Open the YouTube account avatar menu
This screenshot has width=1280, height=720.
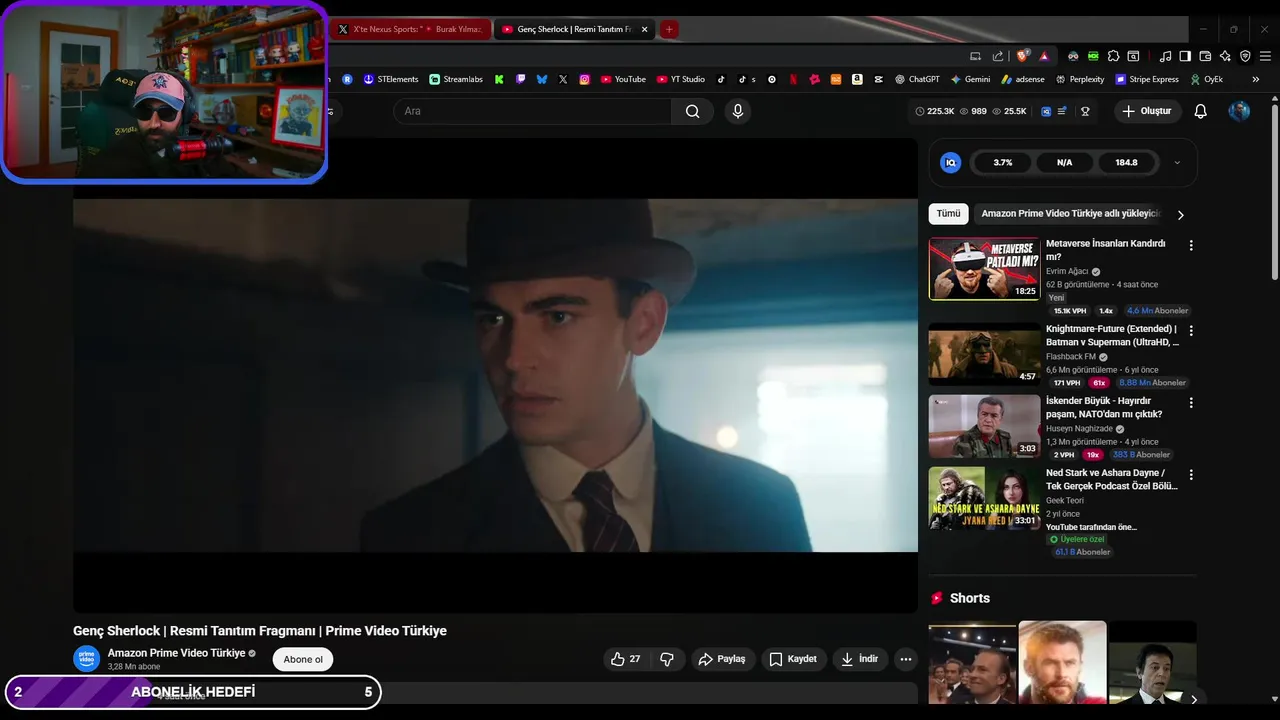pyautogui.click(x=1239, y=111)
